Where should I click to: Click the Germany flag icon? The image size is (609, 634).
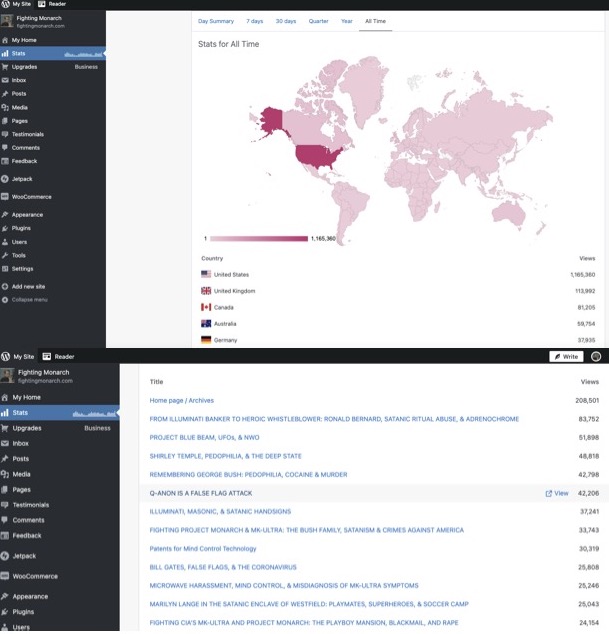click(206, 340)
